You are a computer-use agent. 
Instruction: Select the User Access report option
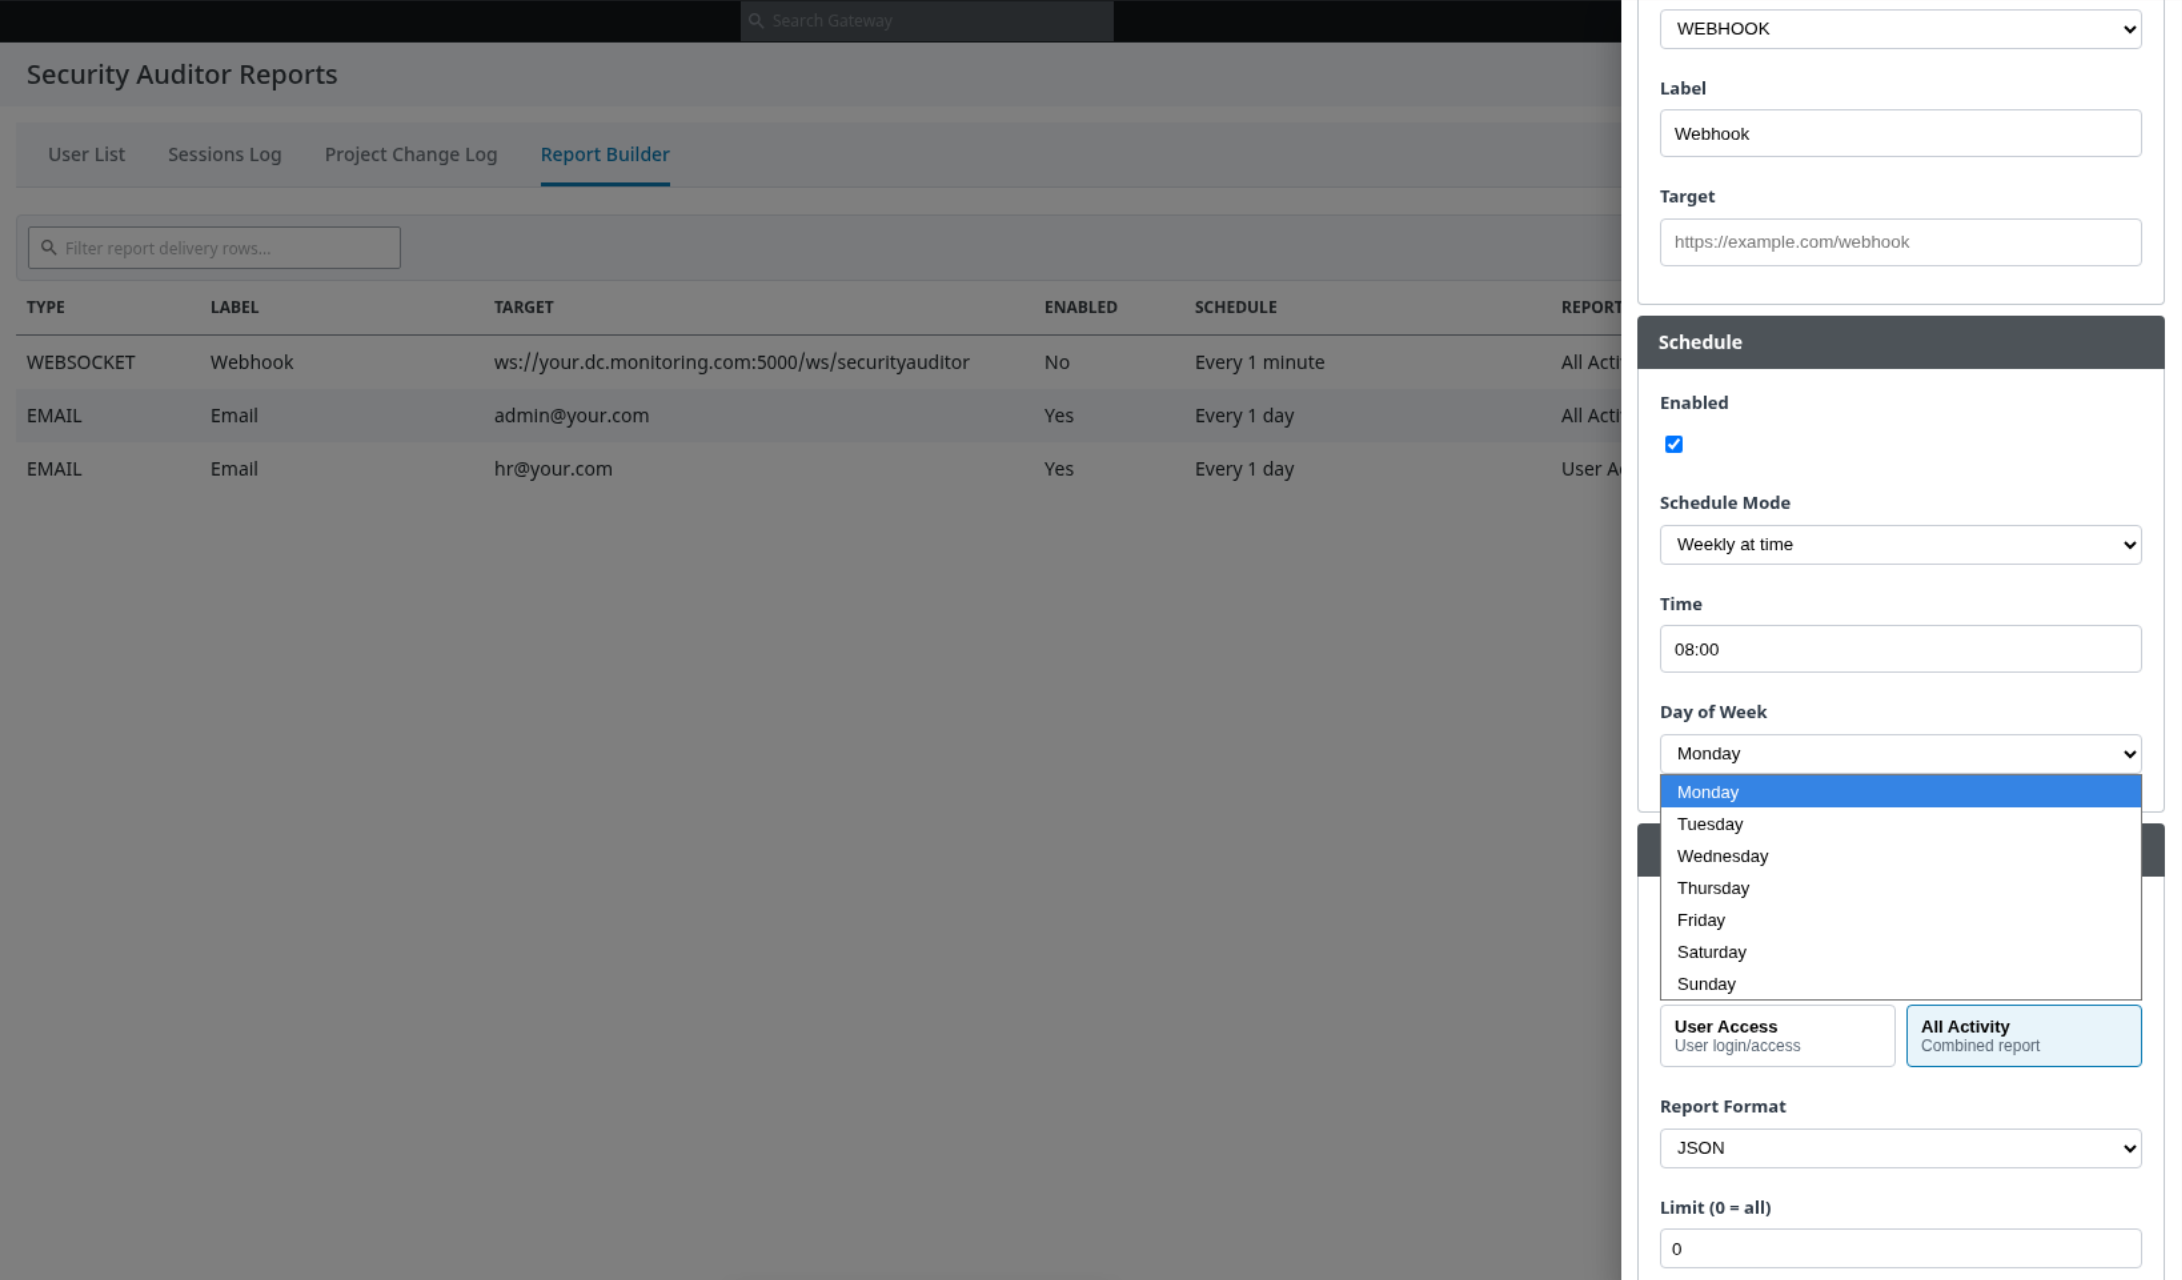click(x=1776, y=1036)
